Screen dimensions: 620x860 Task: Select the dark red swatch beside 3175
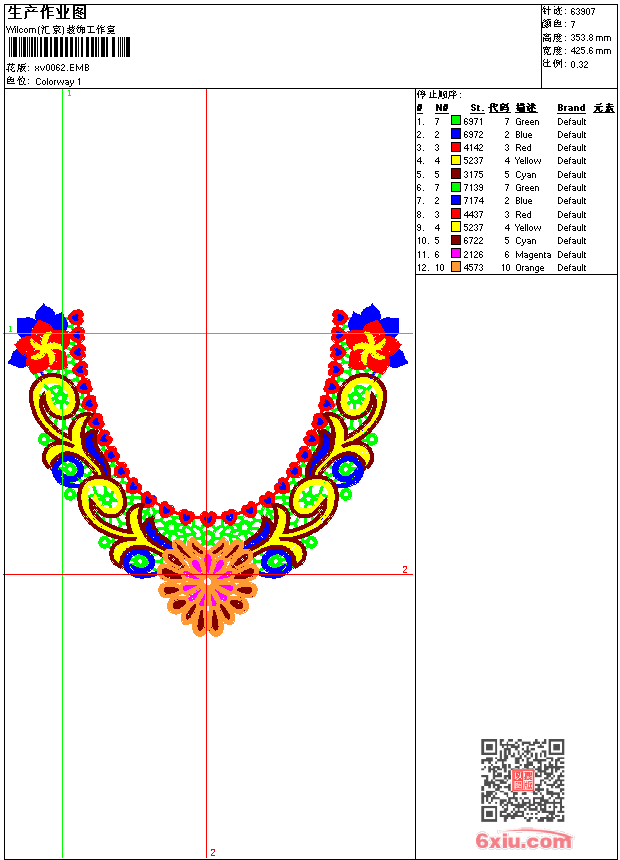[x=456, y=174]
